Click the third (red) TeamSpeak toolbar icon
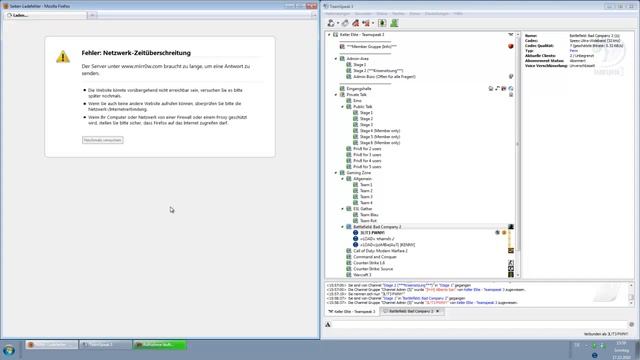The width and height of the screenshot is (640, 360). click(x=356, y=23)
